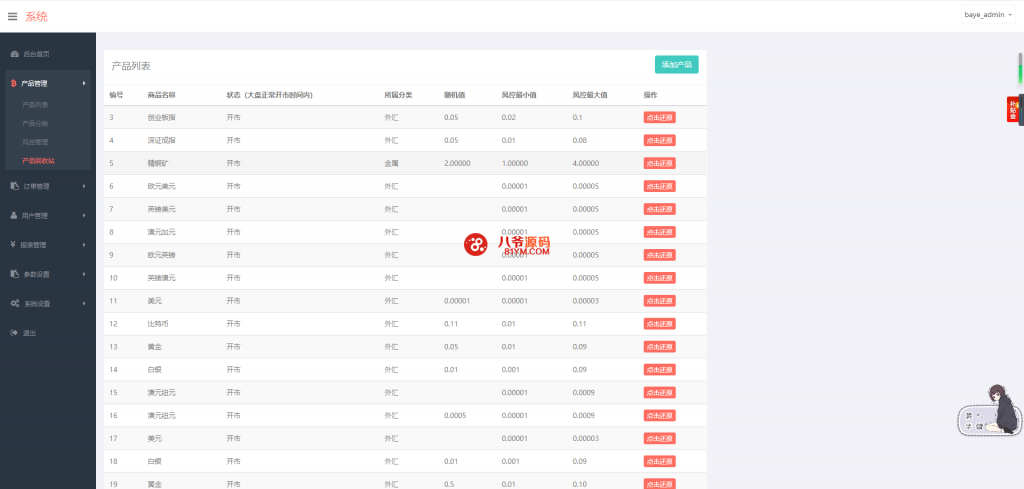1024x489 pixels.
Task: Click the 英镑澳元 product name cell
Action: (162, 277)
